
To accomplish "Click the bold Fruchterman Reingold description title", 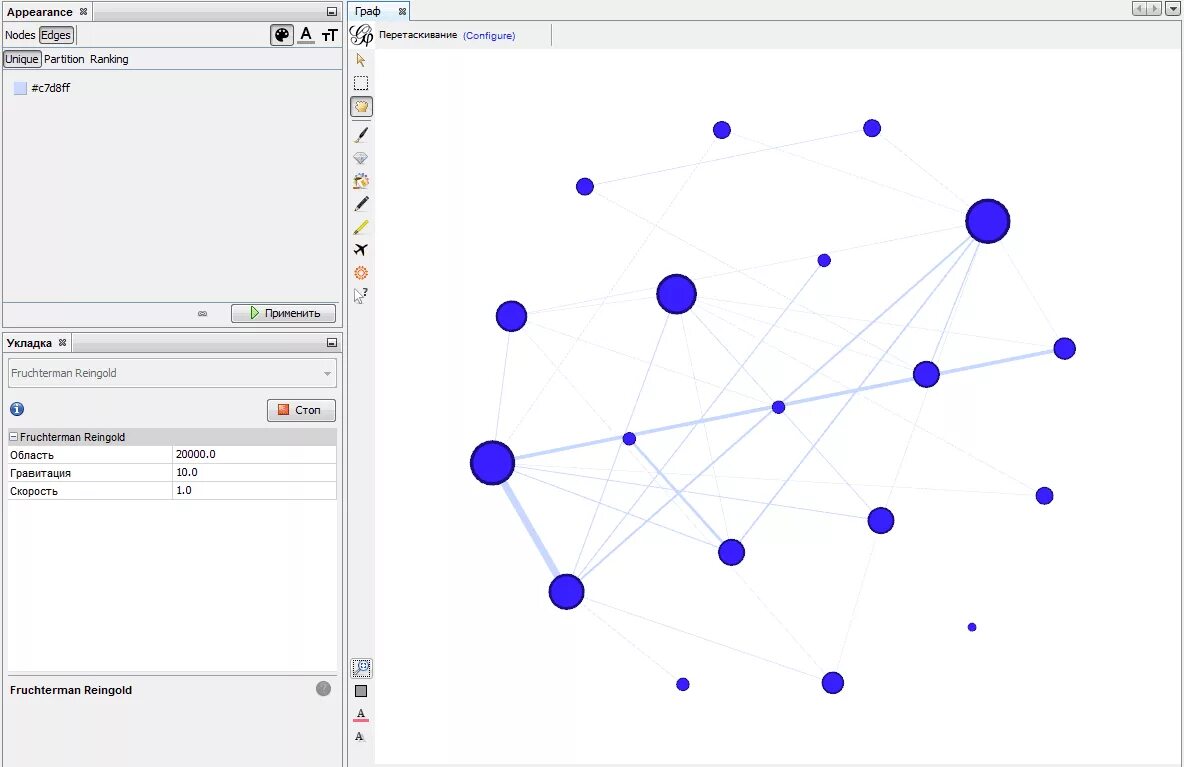I will coord(71,690).
